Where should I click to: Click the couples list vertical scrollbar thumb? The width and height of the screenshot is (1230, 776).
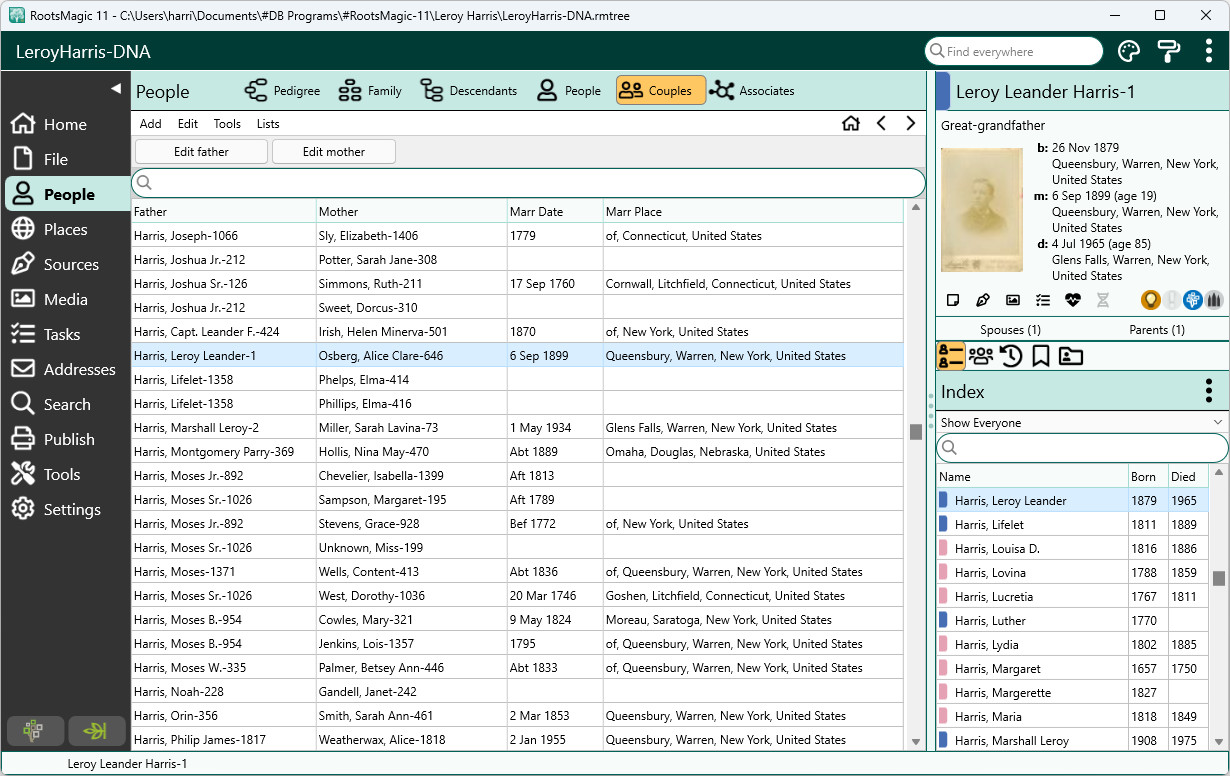point(915,432)
